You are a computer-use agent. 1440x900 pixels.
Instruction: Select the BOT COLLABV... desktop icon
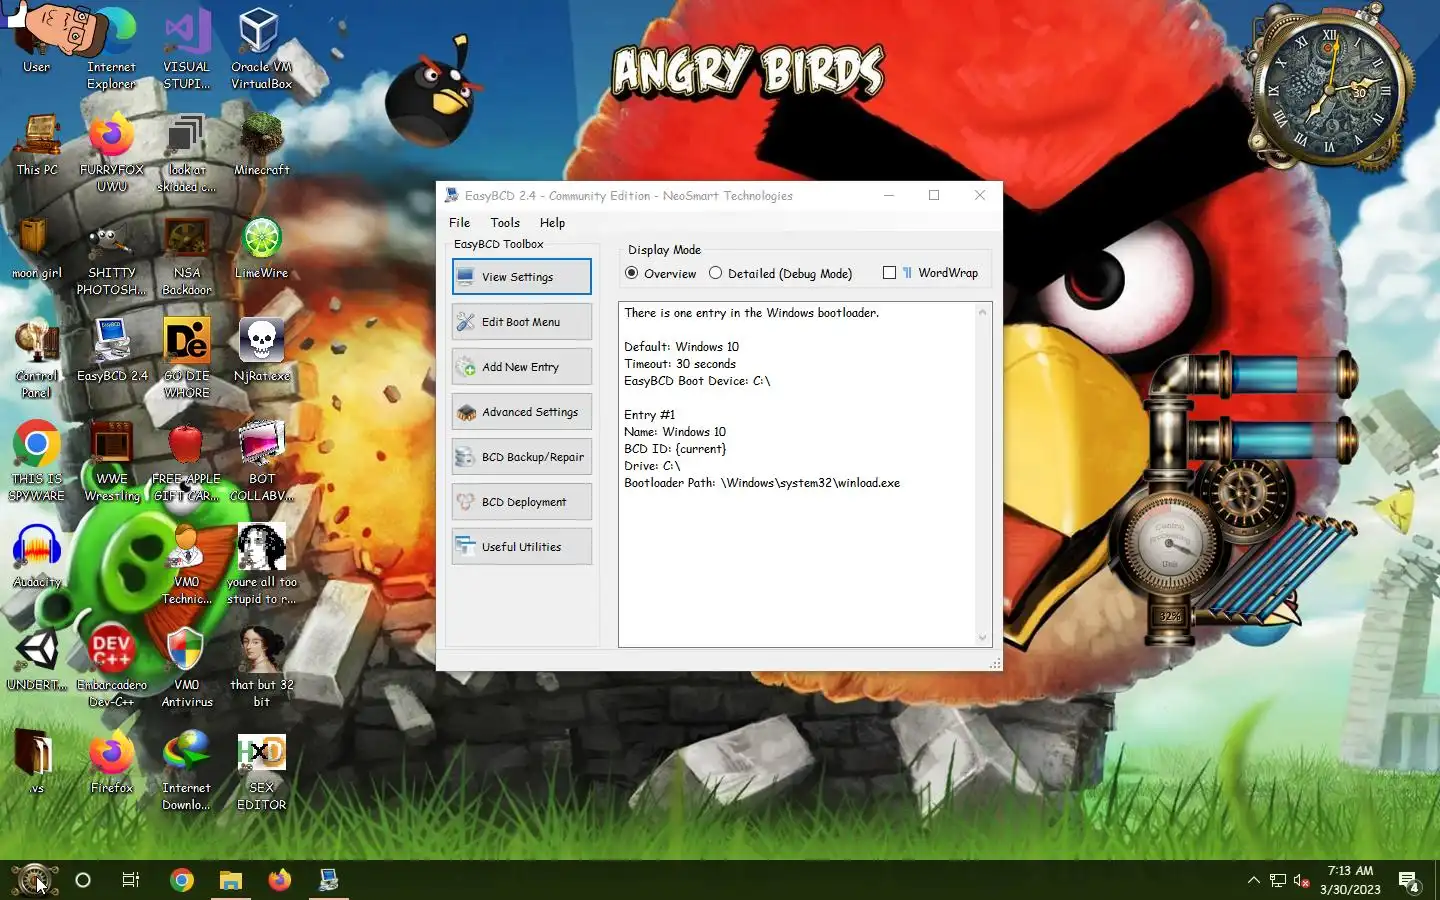tap(261, 462)
